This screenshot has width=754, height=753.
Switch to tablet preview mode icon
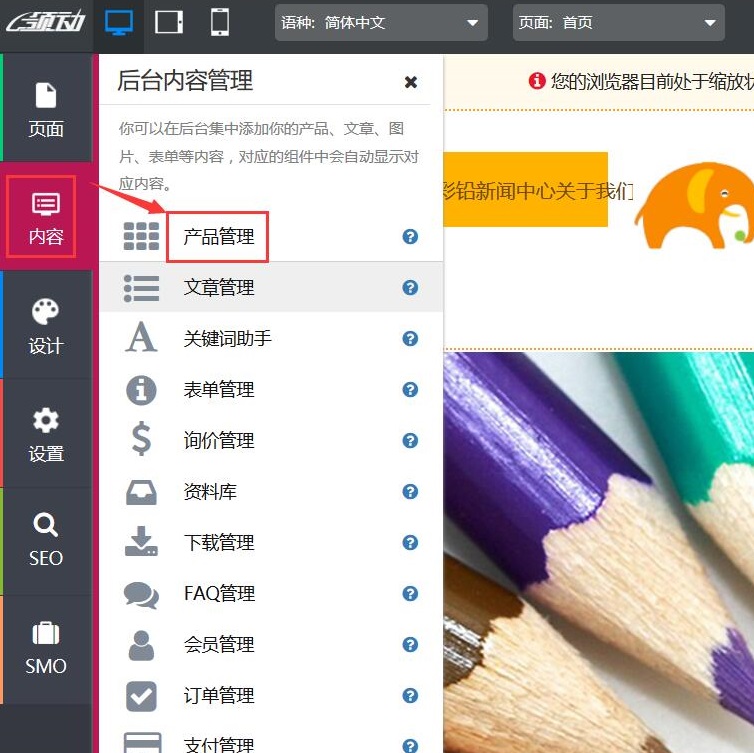coord(169,22)
